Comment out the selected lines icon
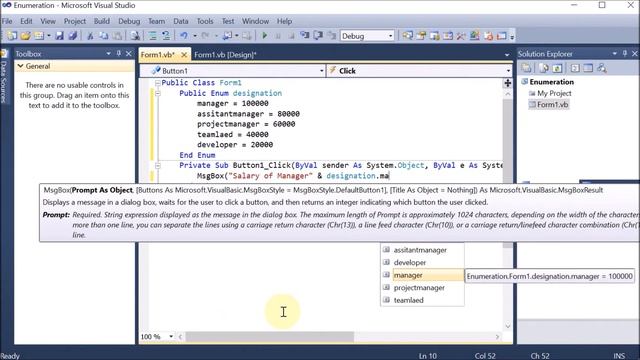Screen dimensions: 640x360 point(153,36)
